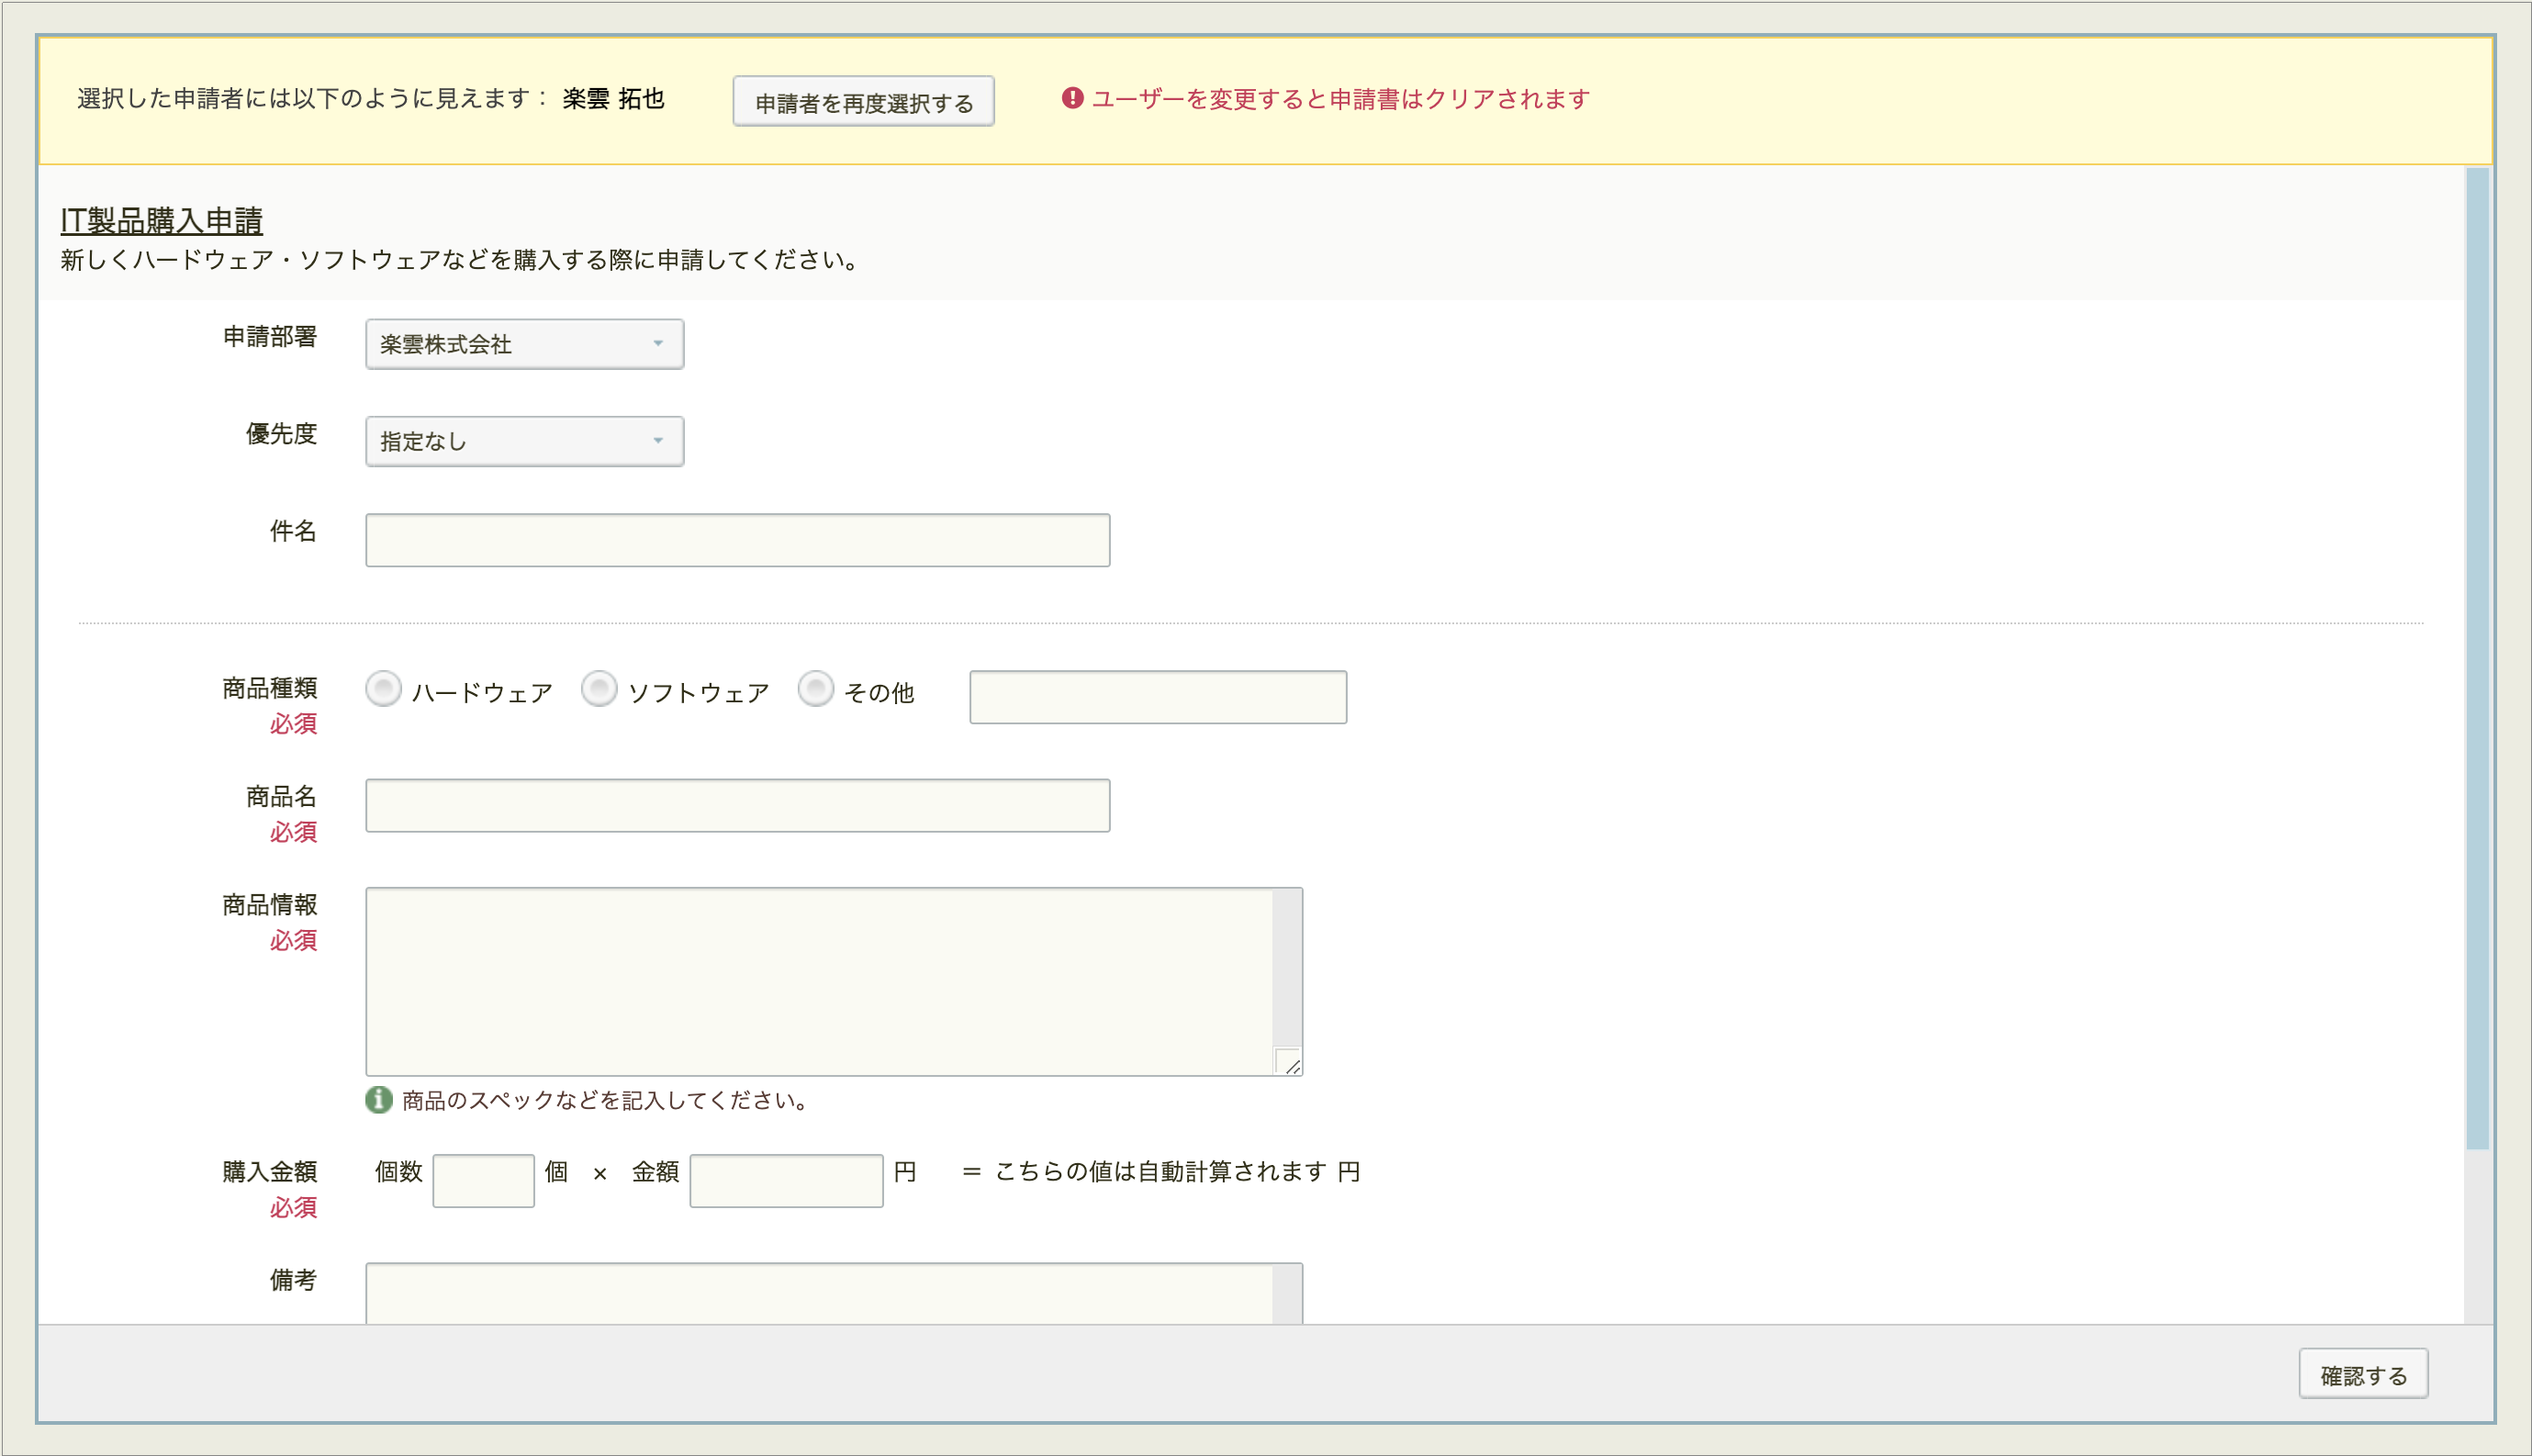The height and width of the screenshot is (1456, 2532).
Task: Click the green info icon below 商品情報
Action: (x=379, y=1100)
